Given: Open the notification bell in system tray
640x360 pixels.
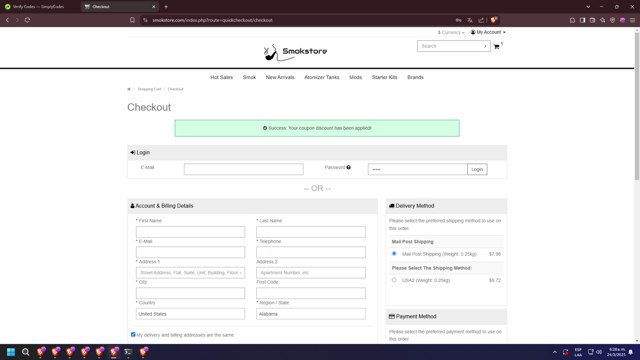Looking at the screenshot, I should [631, 352].
